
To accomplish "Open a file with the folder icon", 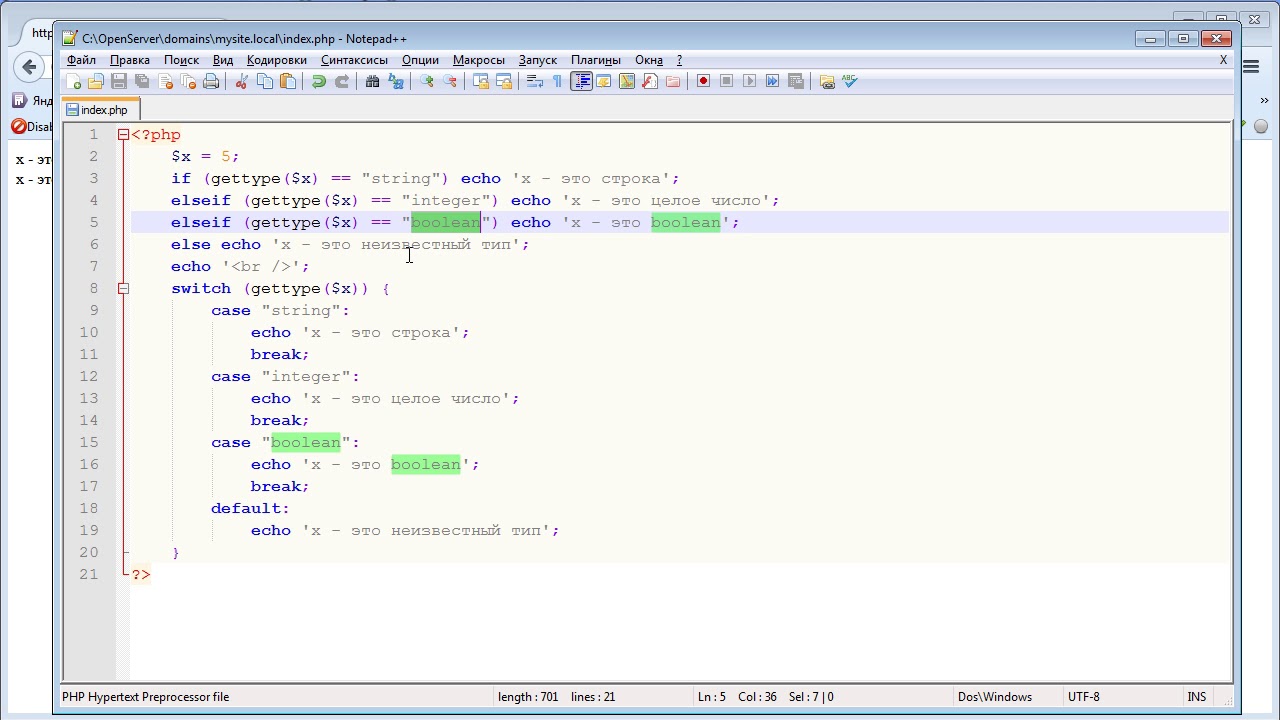I will click(96, 82).
